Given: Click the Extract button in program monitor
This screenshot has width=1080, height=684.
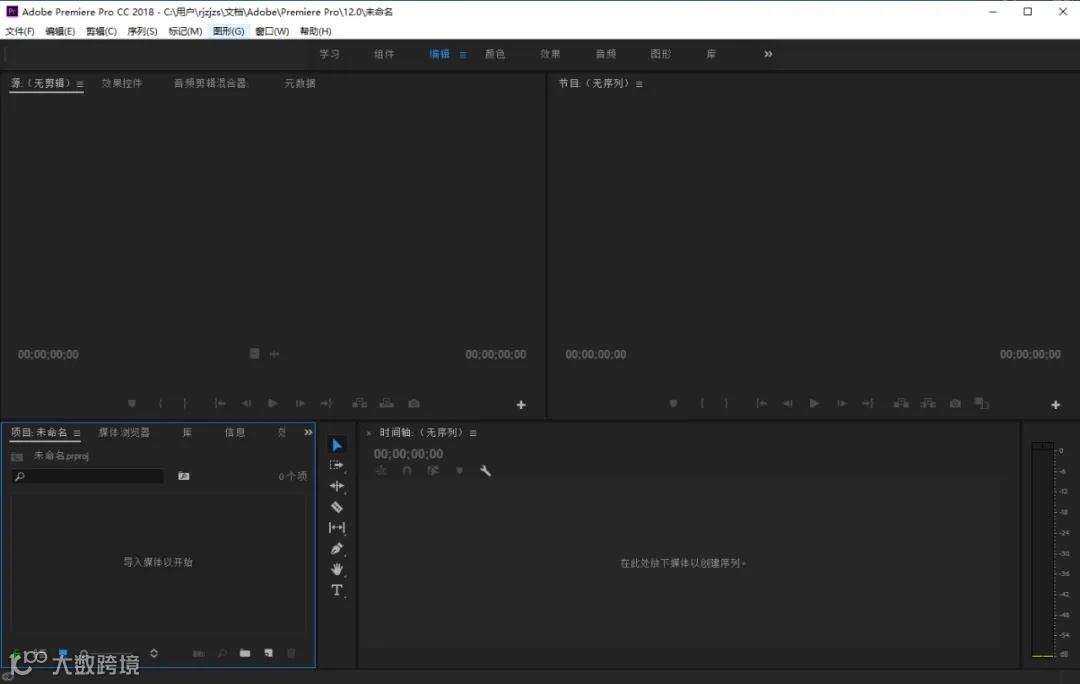Looking at the screenshot, I should 928,404.
